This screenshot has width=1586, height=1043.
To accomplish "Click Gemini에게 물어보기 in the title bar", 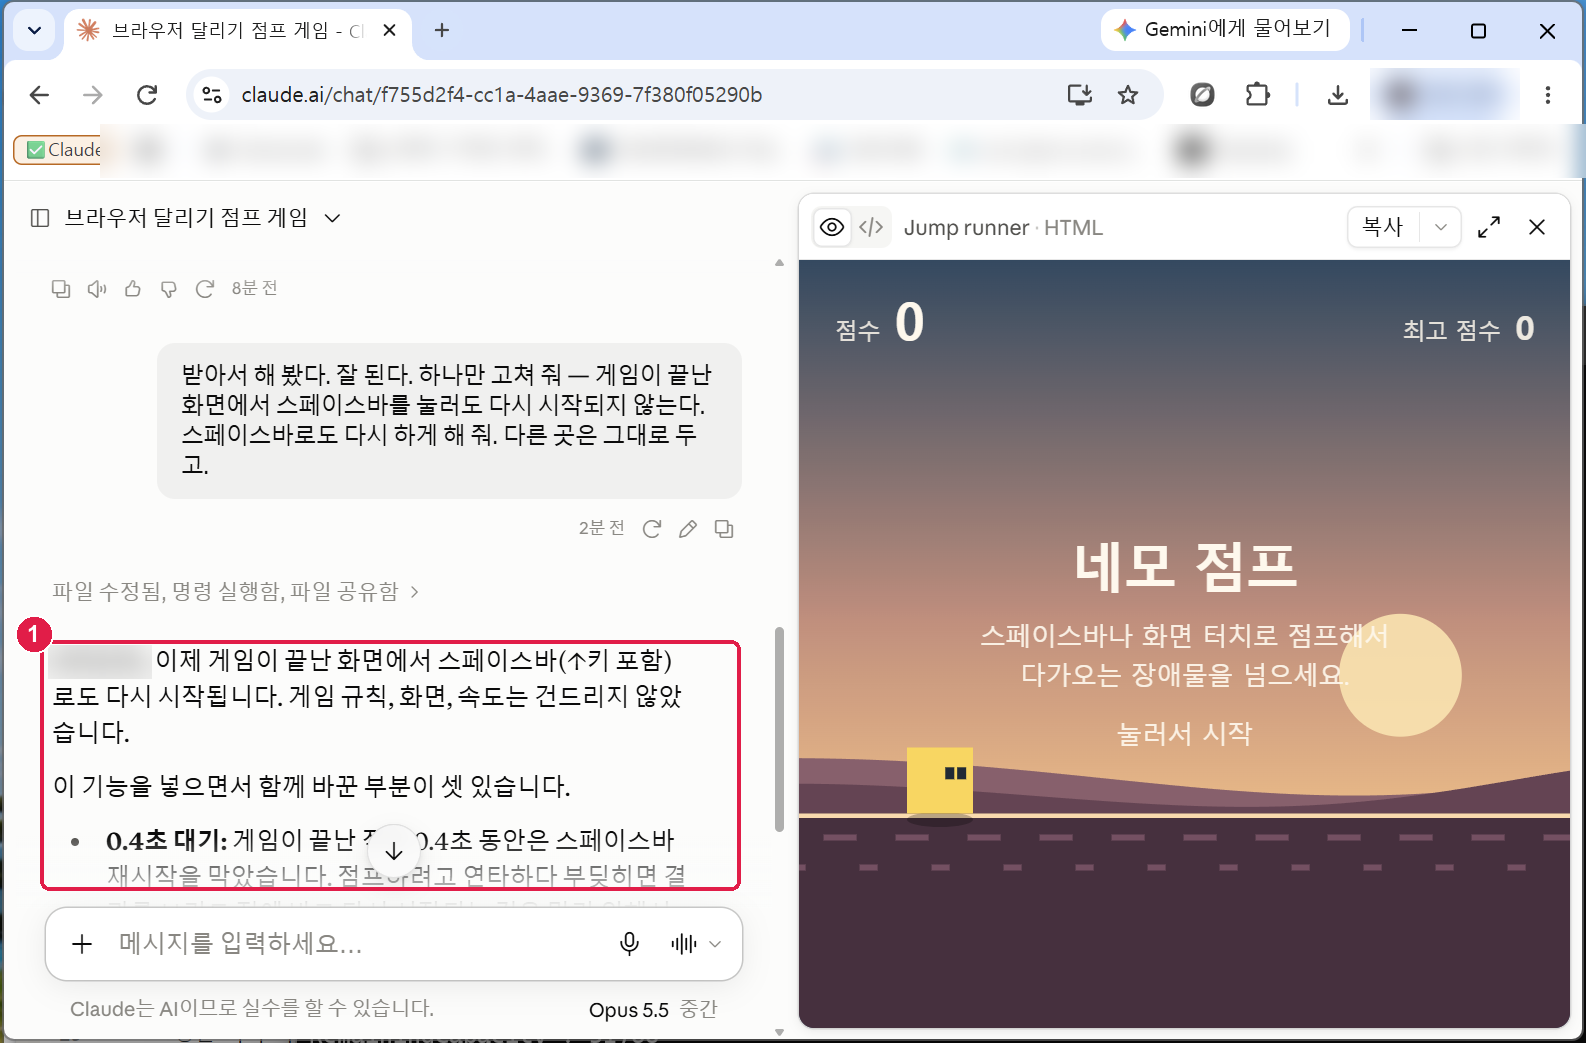I will click(x=1225, y=30).
